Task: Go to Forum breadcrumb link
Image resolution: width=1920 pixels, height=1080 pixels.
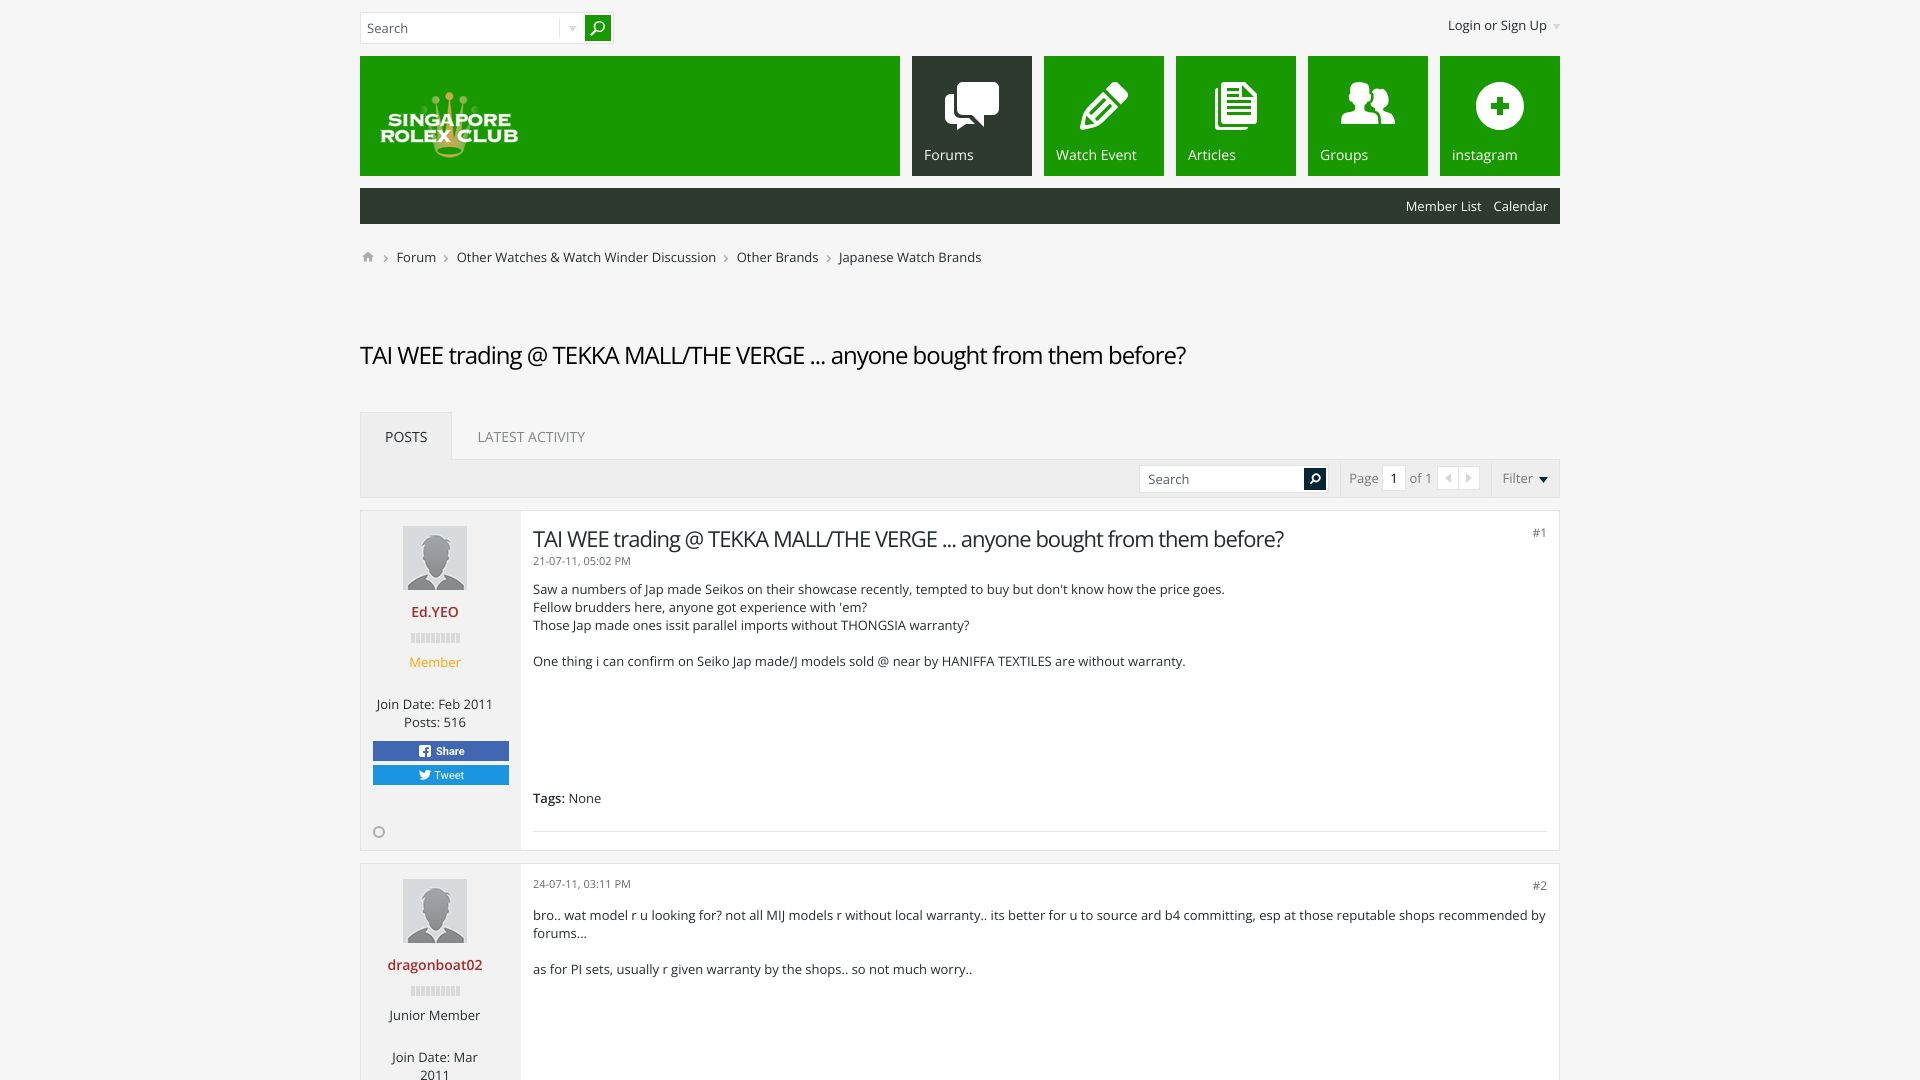Action: 416,257
